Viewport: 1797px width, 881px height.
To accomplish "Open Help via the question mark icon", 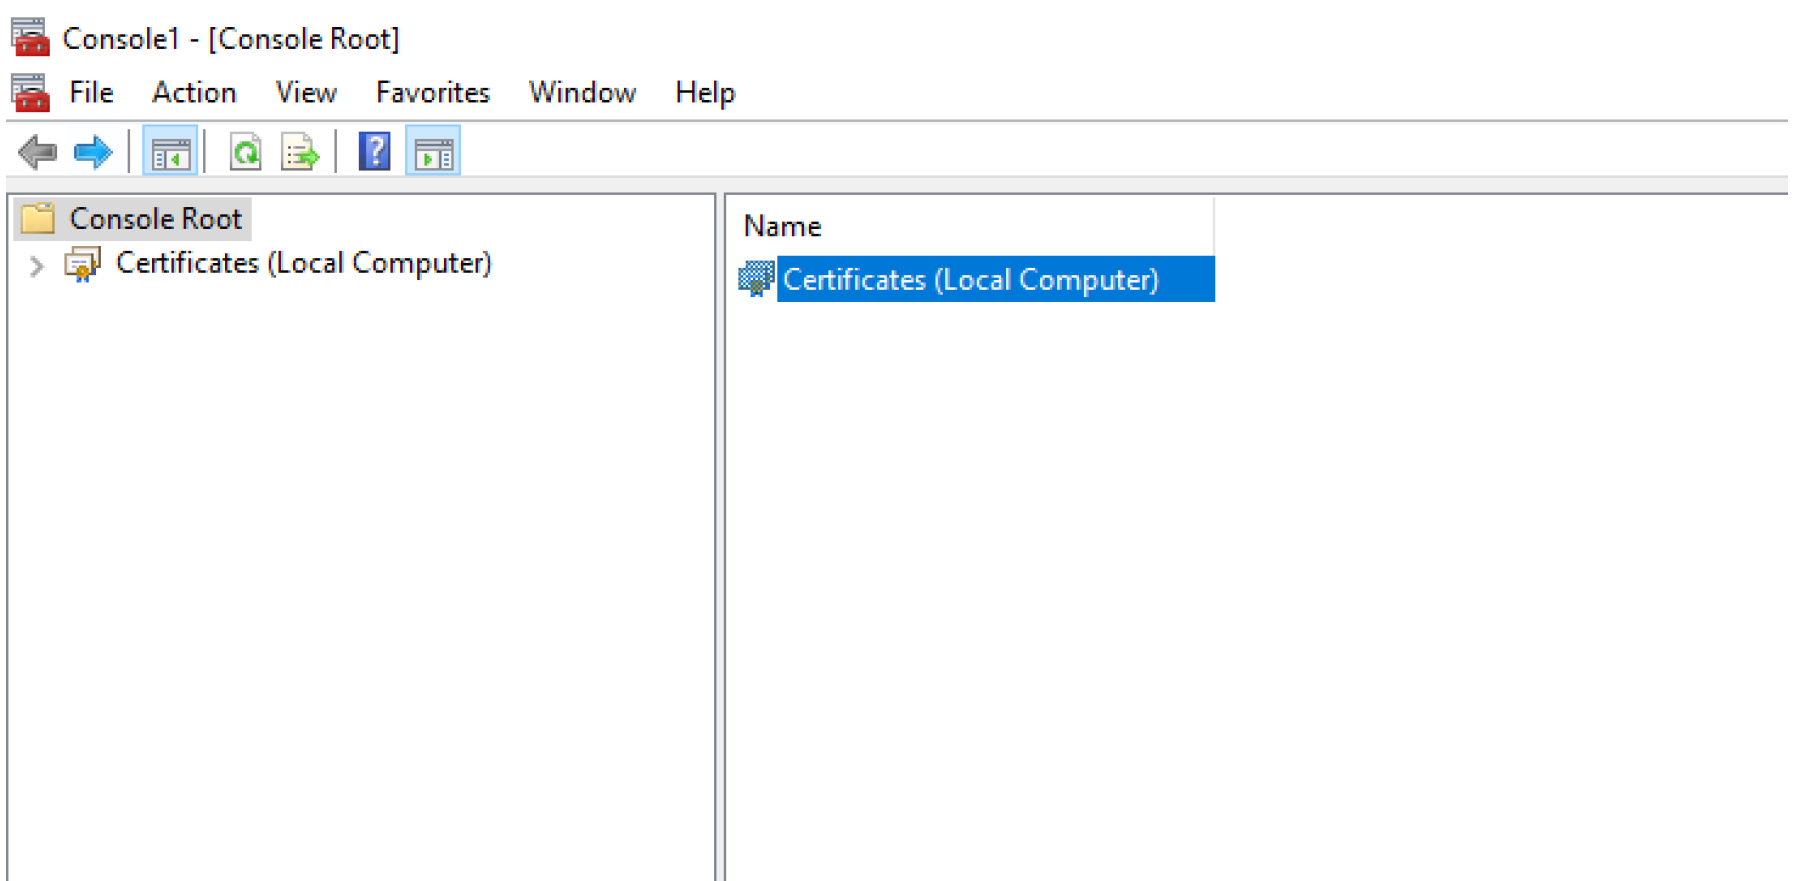I will click(374, 152).
